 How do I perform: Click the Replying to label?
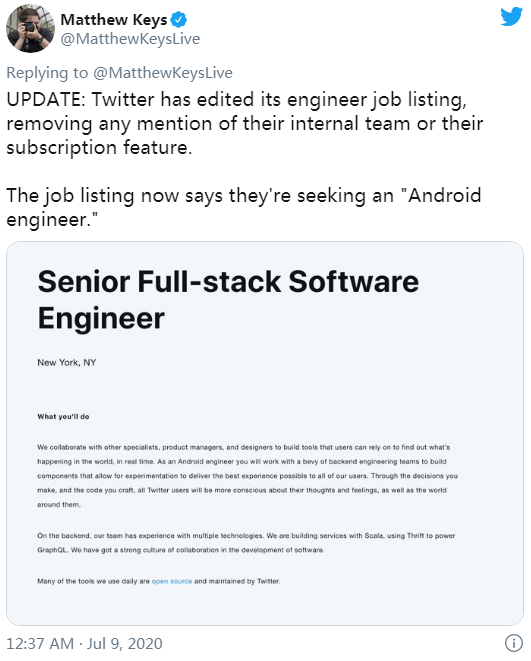click(x=47, y=73)
